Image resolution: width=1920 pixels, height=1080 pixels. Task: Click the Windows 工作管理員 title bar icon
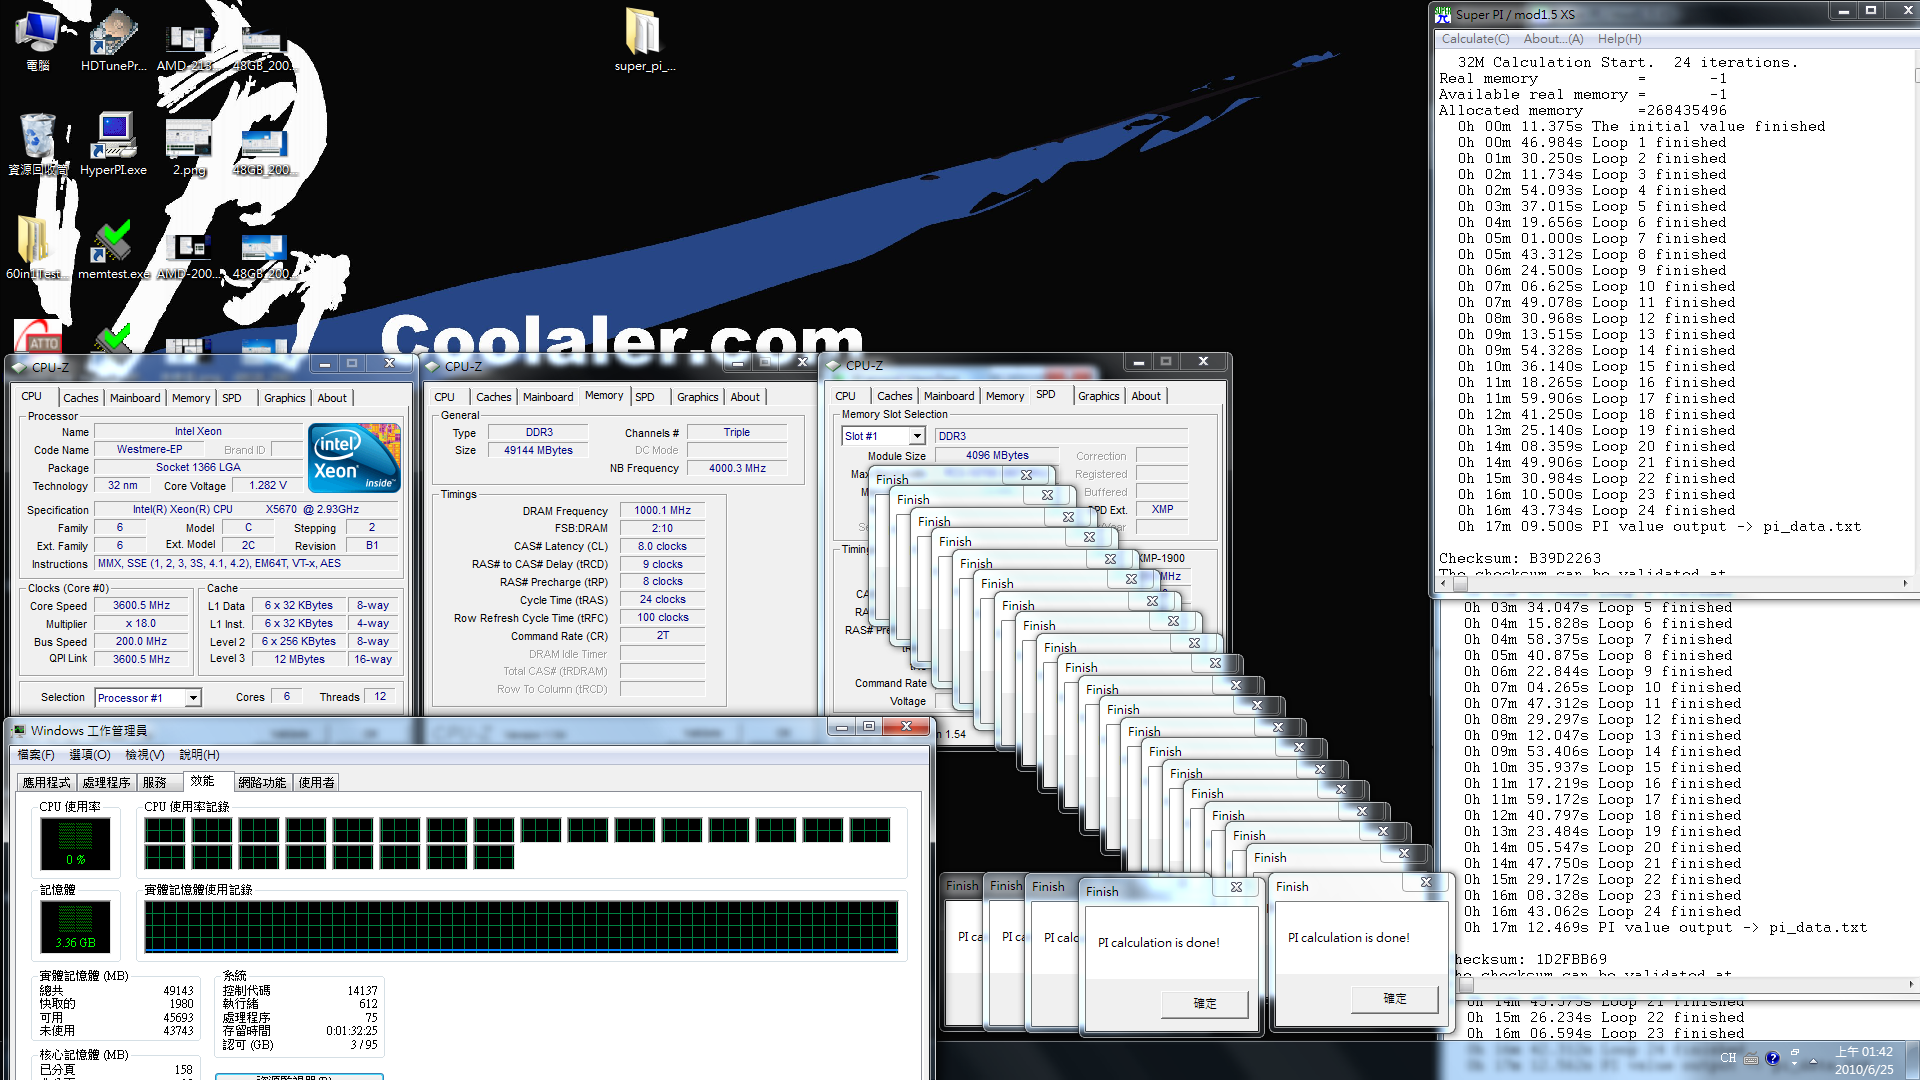pyautogui.click(x=19, y=730)
